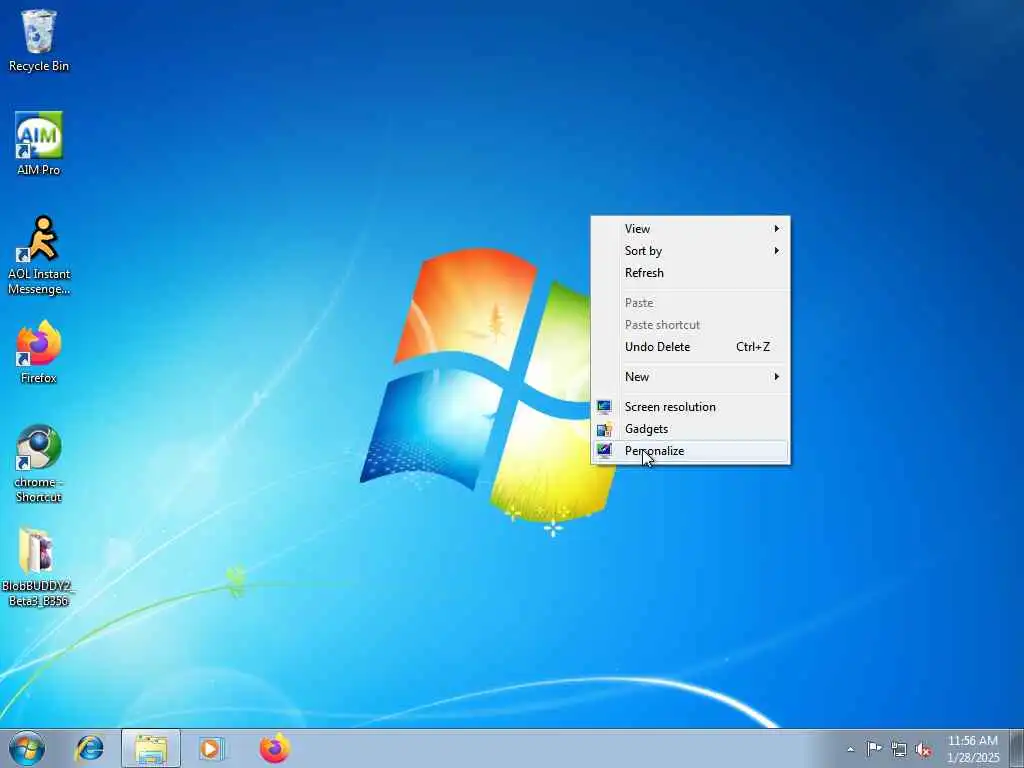Click the Show desktop button
The height and width of the screenshot is (768, 1024).
point(1017,748)
